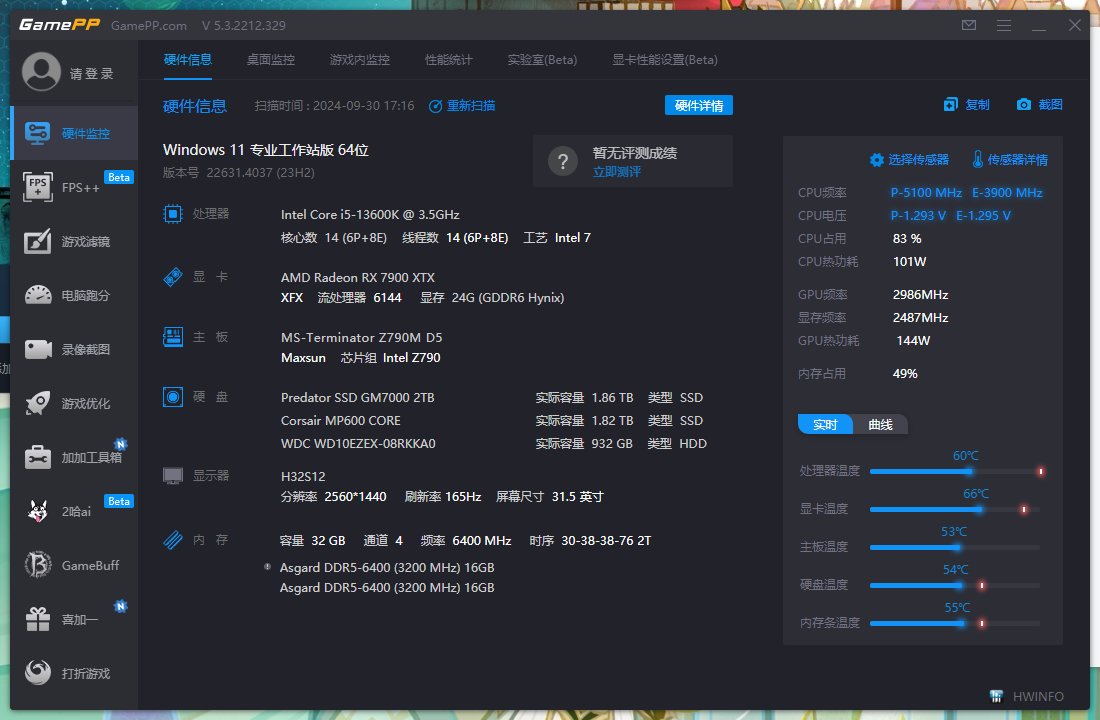Screen dimensions: 1100x720
Task: Click the 重新扫描 rescan refresh icon
Action: 436,106
